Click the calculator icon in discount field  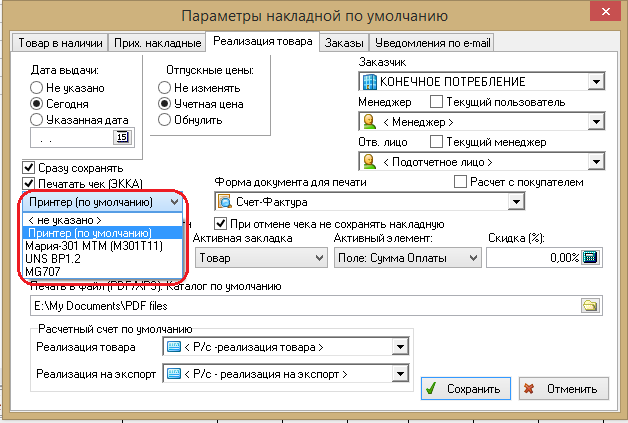click(589, 258)
